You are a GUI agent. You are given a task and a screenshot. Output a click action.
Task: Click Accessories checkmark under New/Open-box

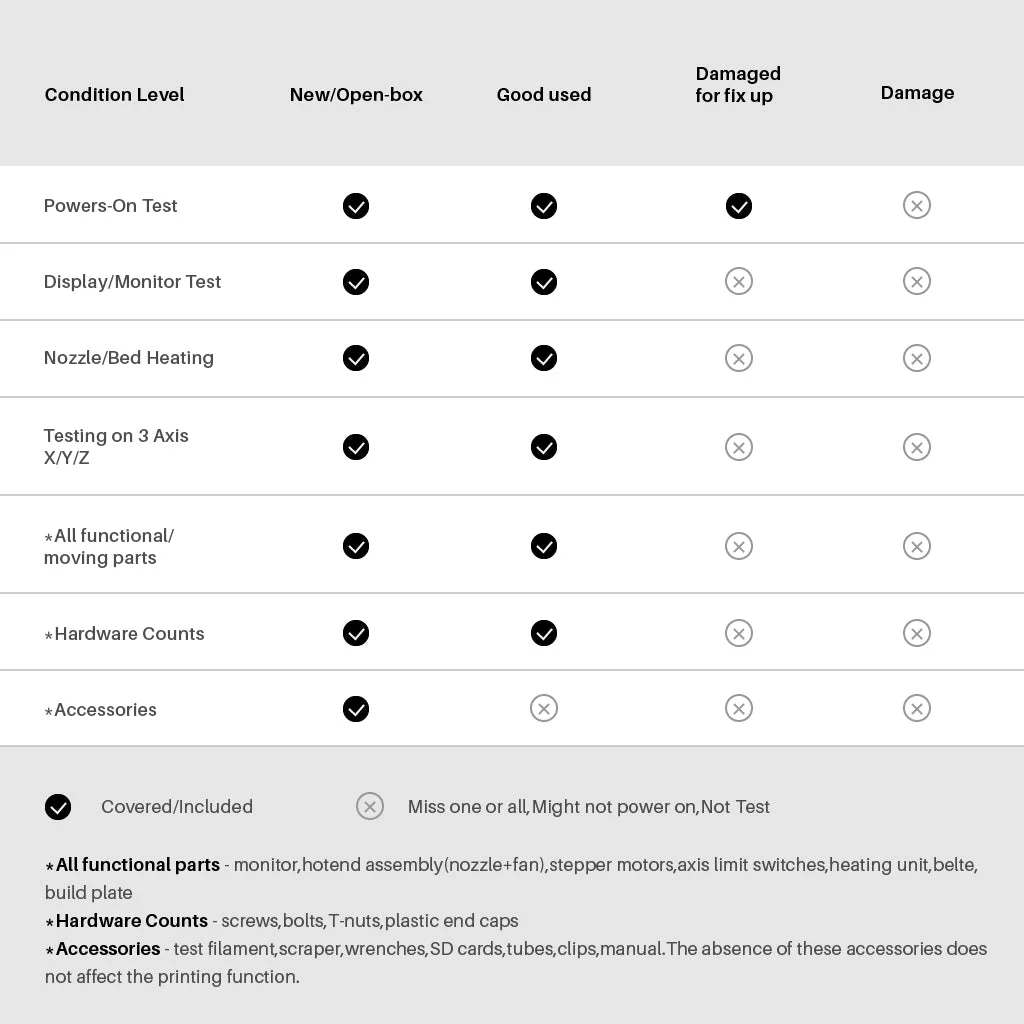coord(356,709)
